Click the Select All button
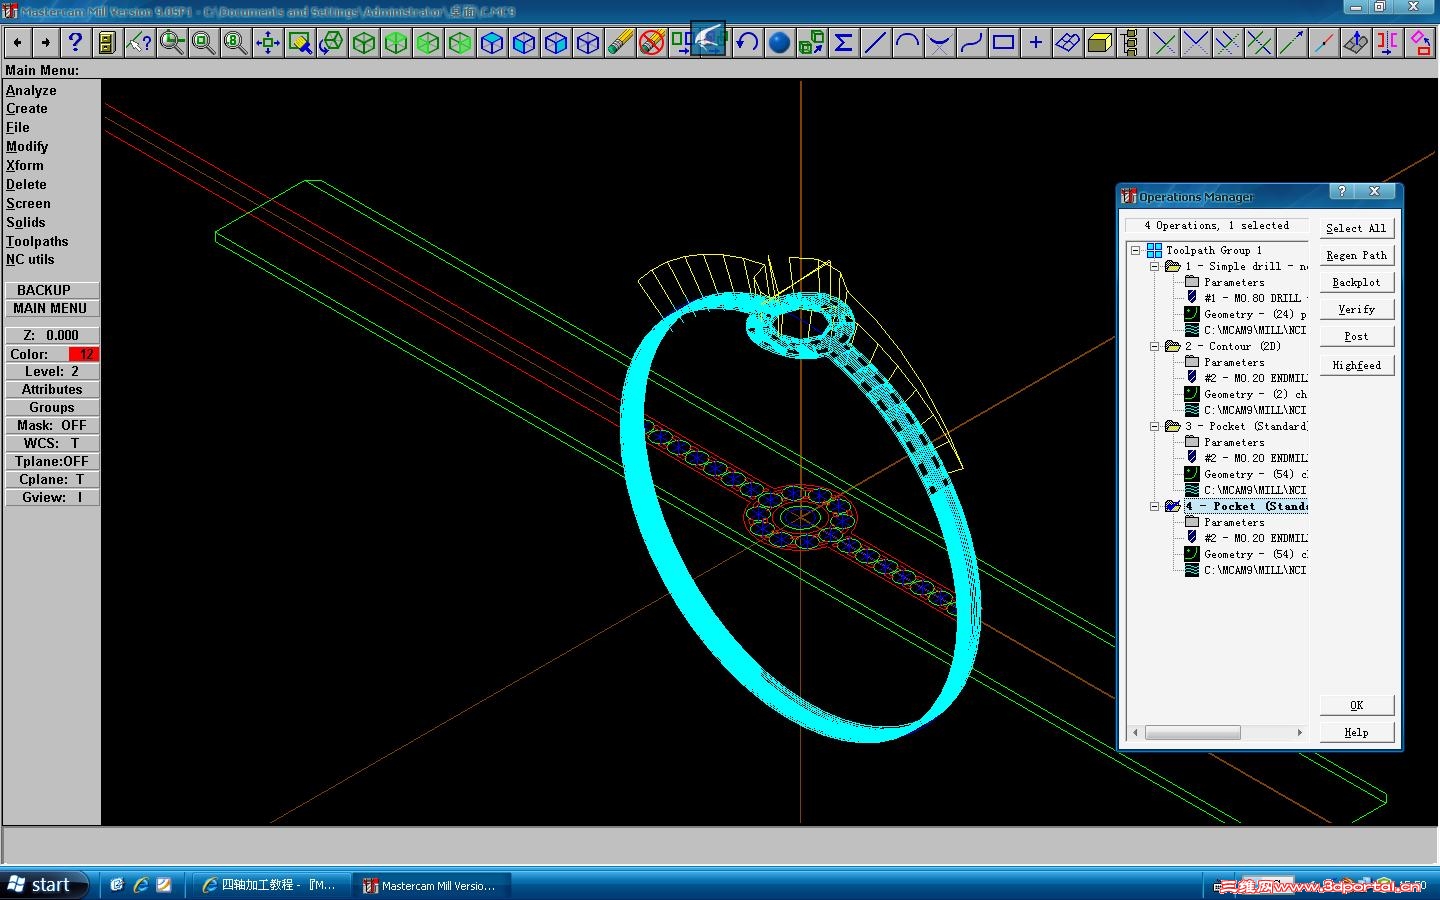This screenshot has height=900, width=1440. [1356, 228]
